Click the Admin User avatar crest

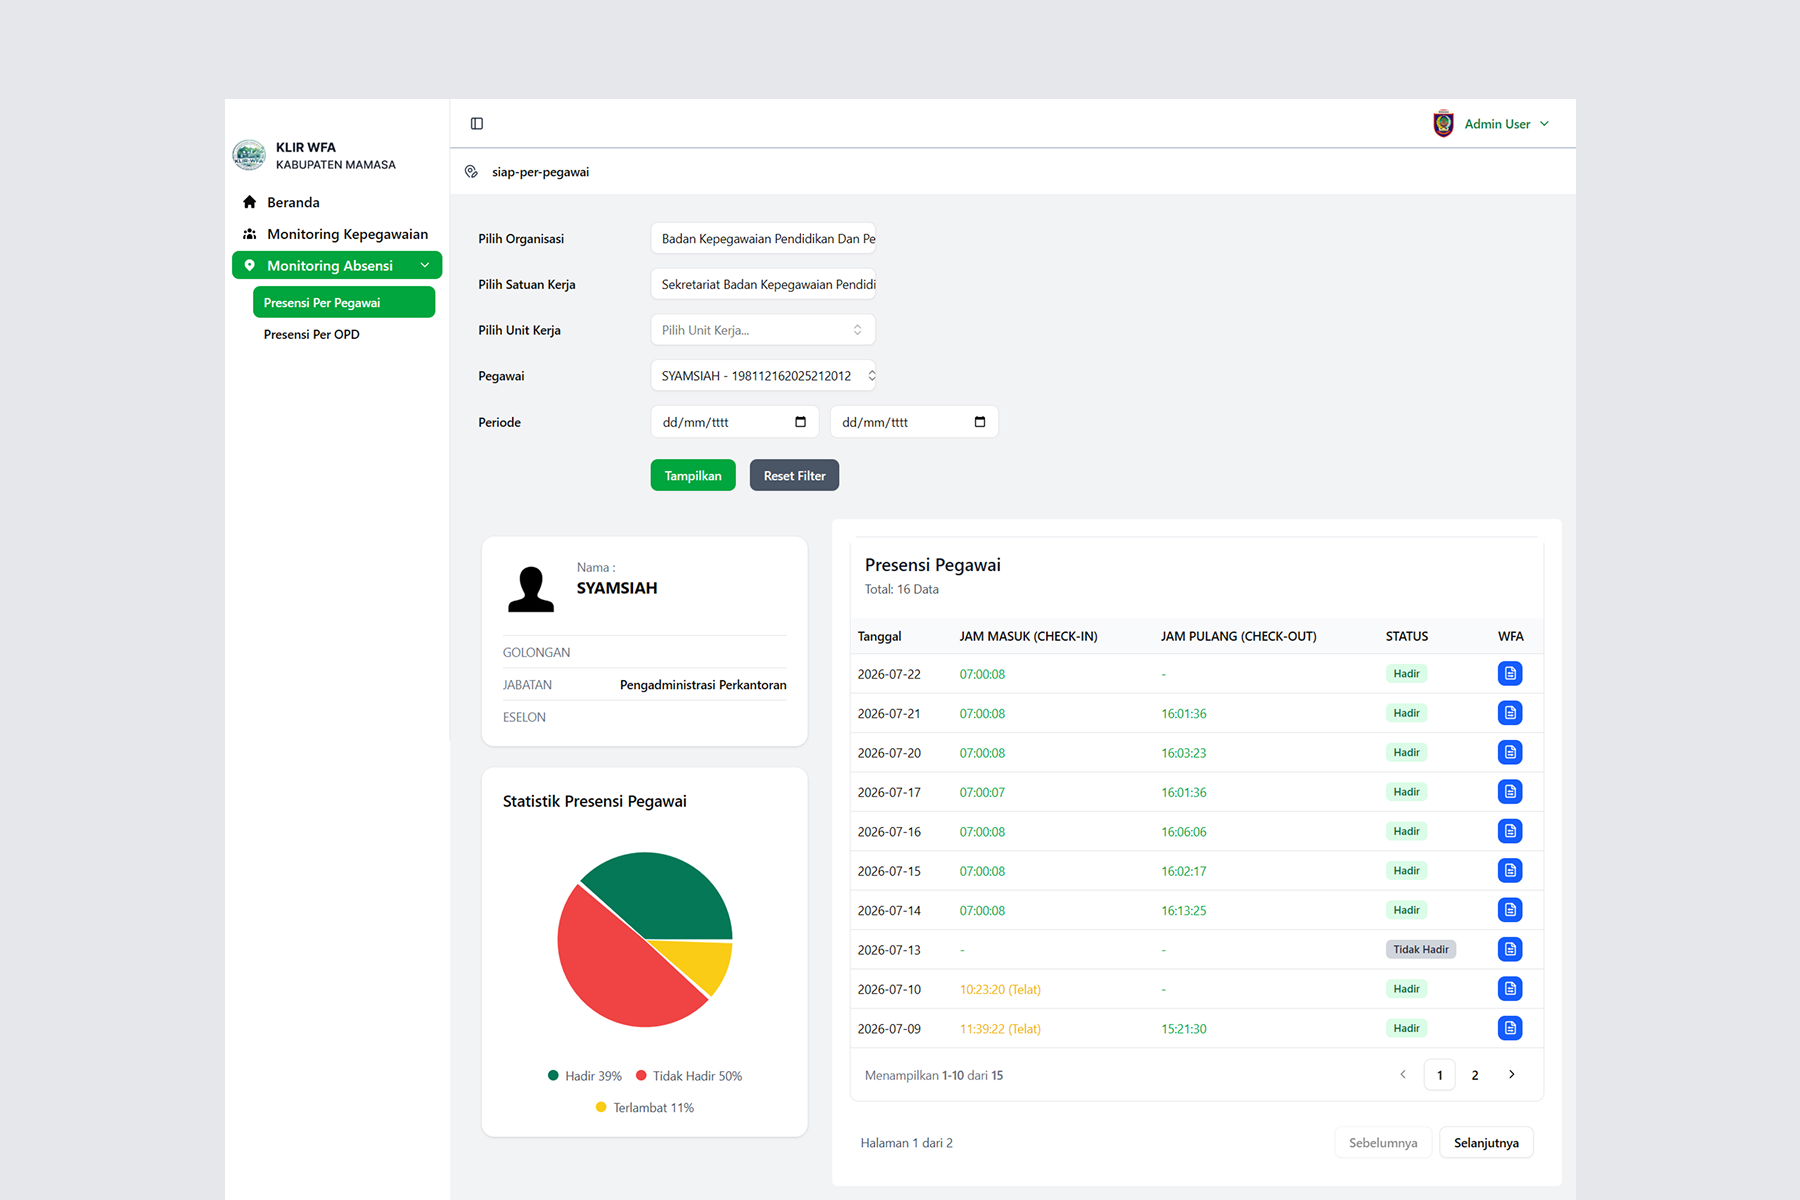(1443, 124)
